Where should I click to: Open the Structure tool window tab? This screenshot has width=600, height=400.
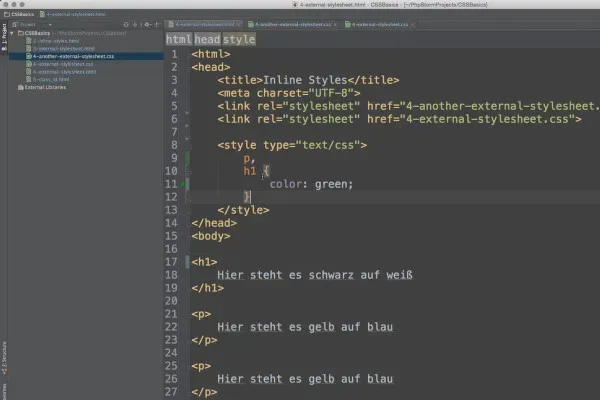click(4, 358)
